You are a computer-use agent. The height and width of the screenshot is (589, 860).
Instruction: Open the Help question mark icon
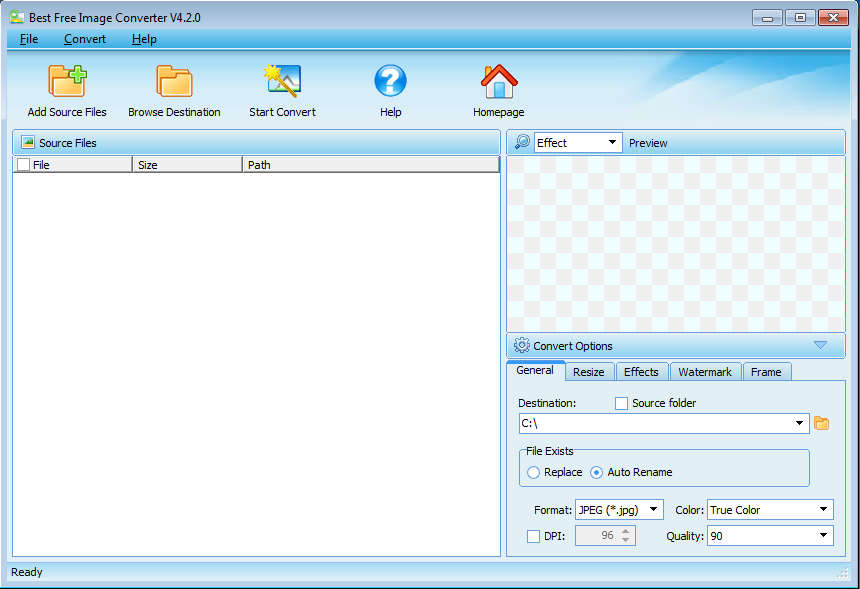(390, 81)
